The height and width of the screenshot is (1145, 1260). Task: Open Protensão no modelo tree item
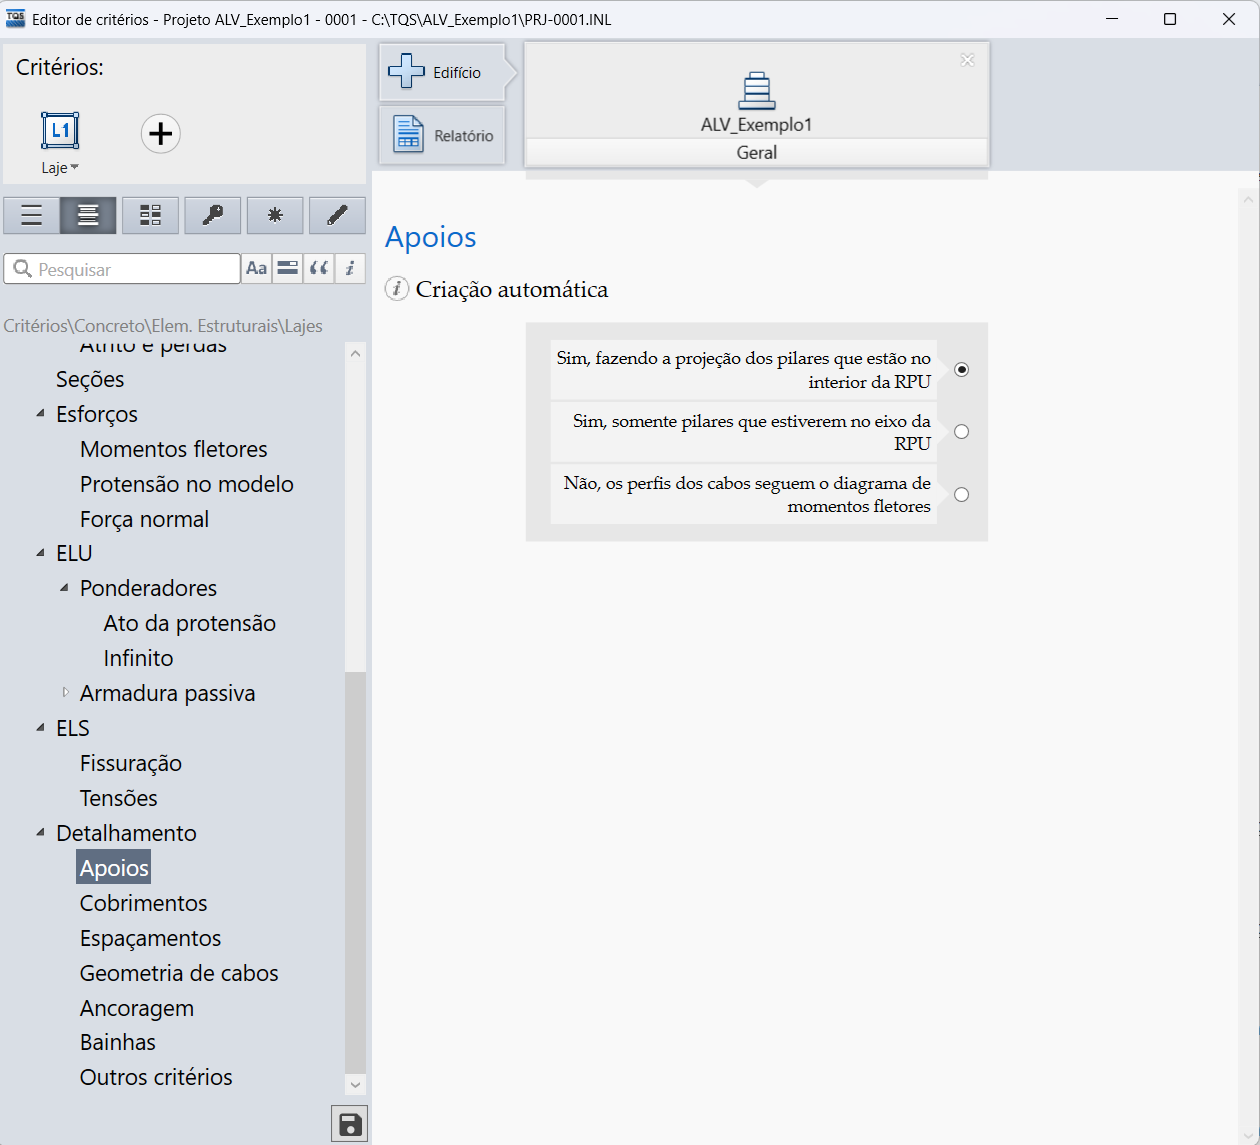187,484
